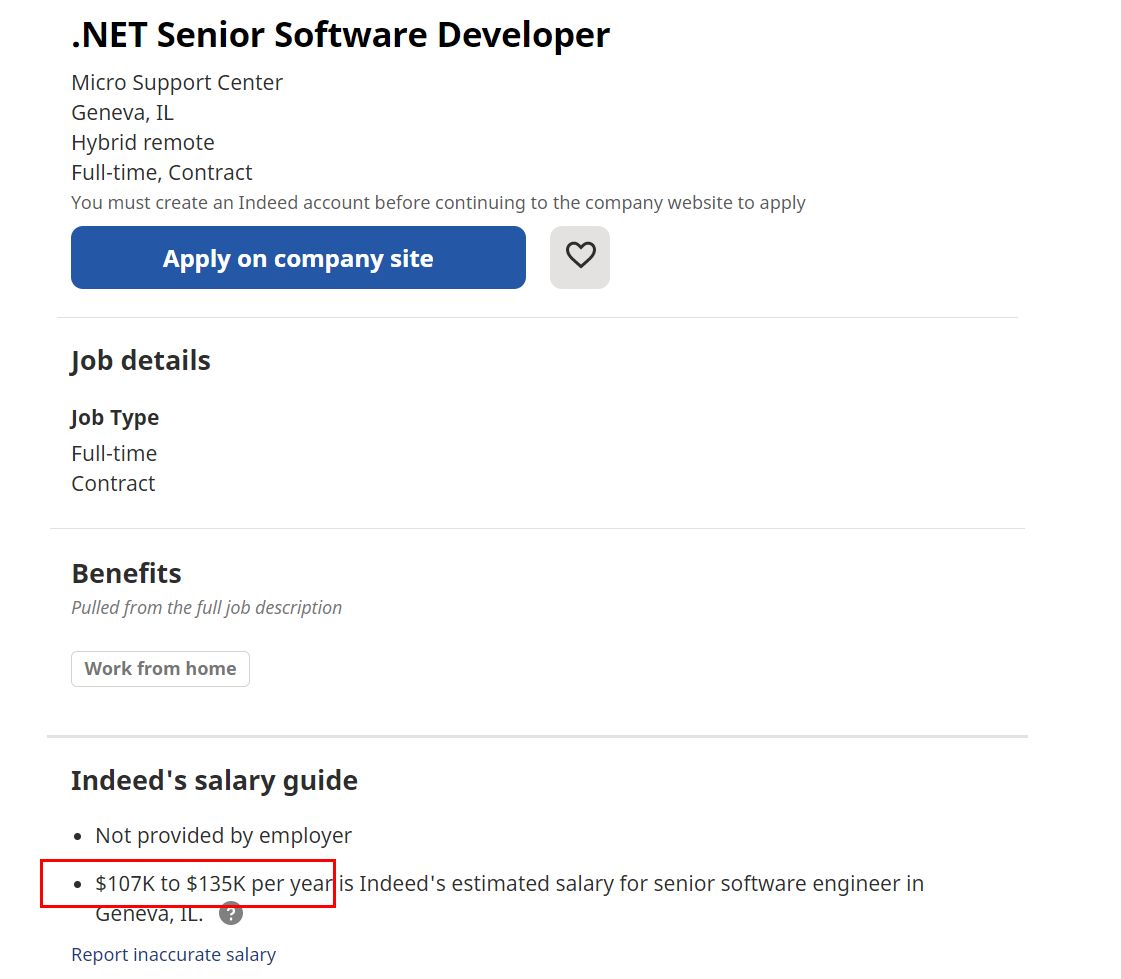
Task: Save job with the heart icon
Action: (x=580, y=257)
